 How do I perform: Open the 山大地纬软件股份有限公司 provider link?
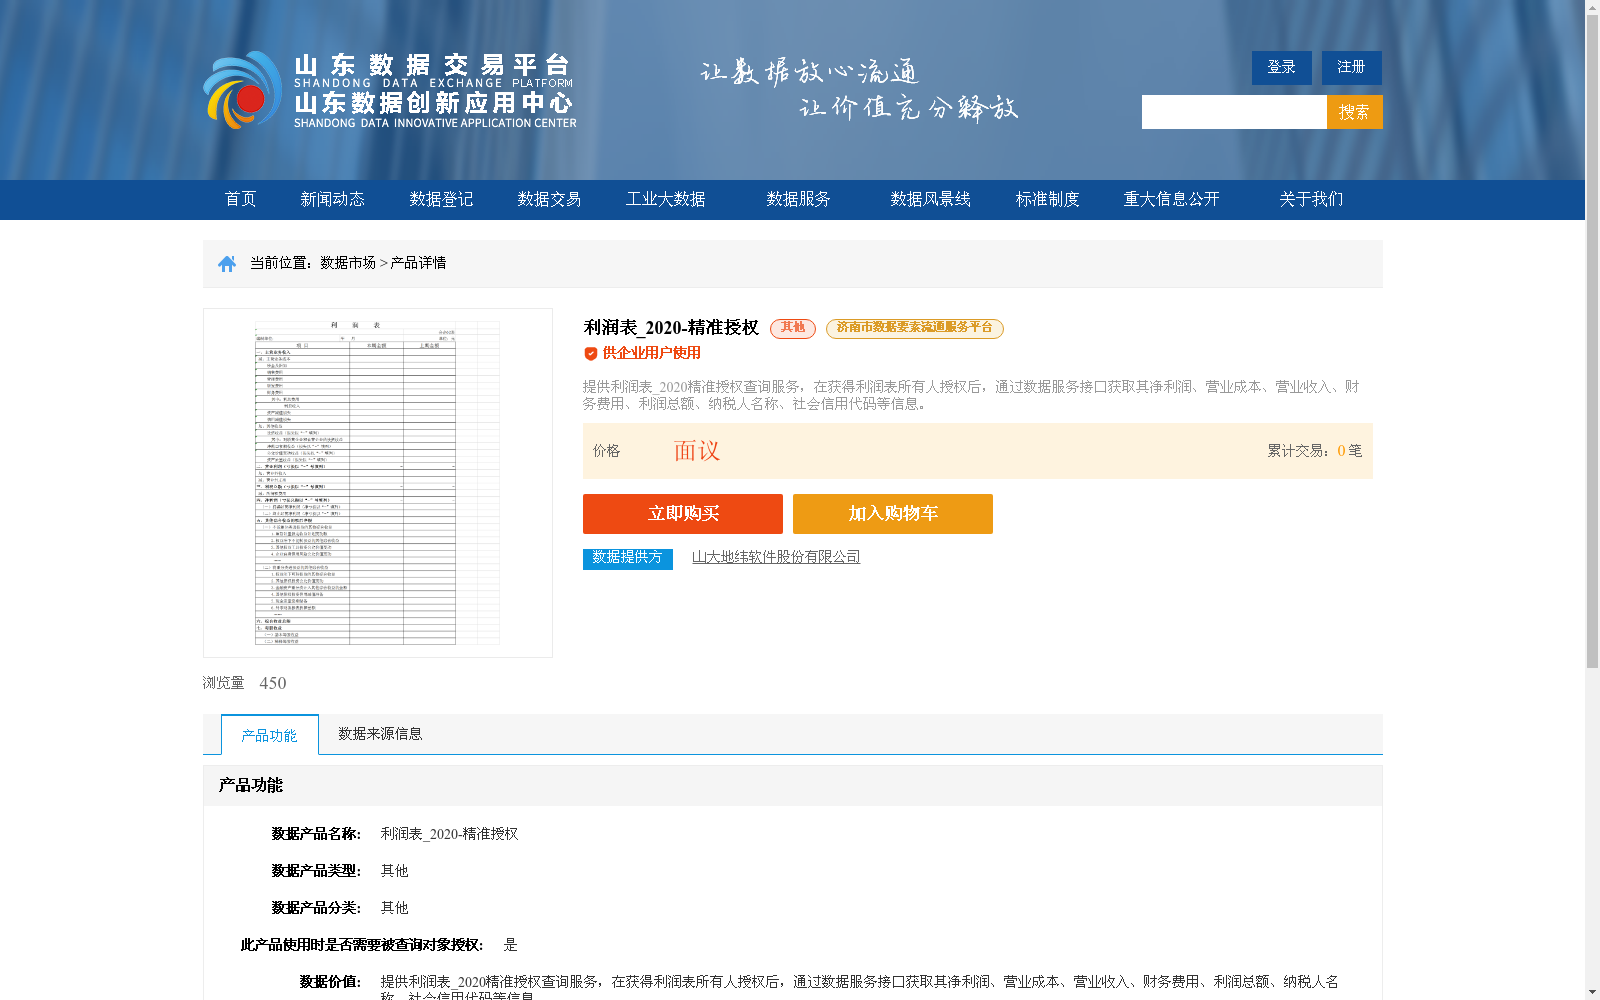[x=776, y=558]
